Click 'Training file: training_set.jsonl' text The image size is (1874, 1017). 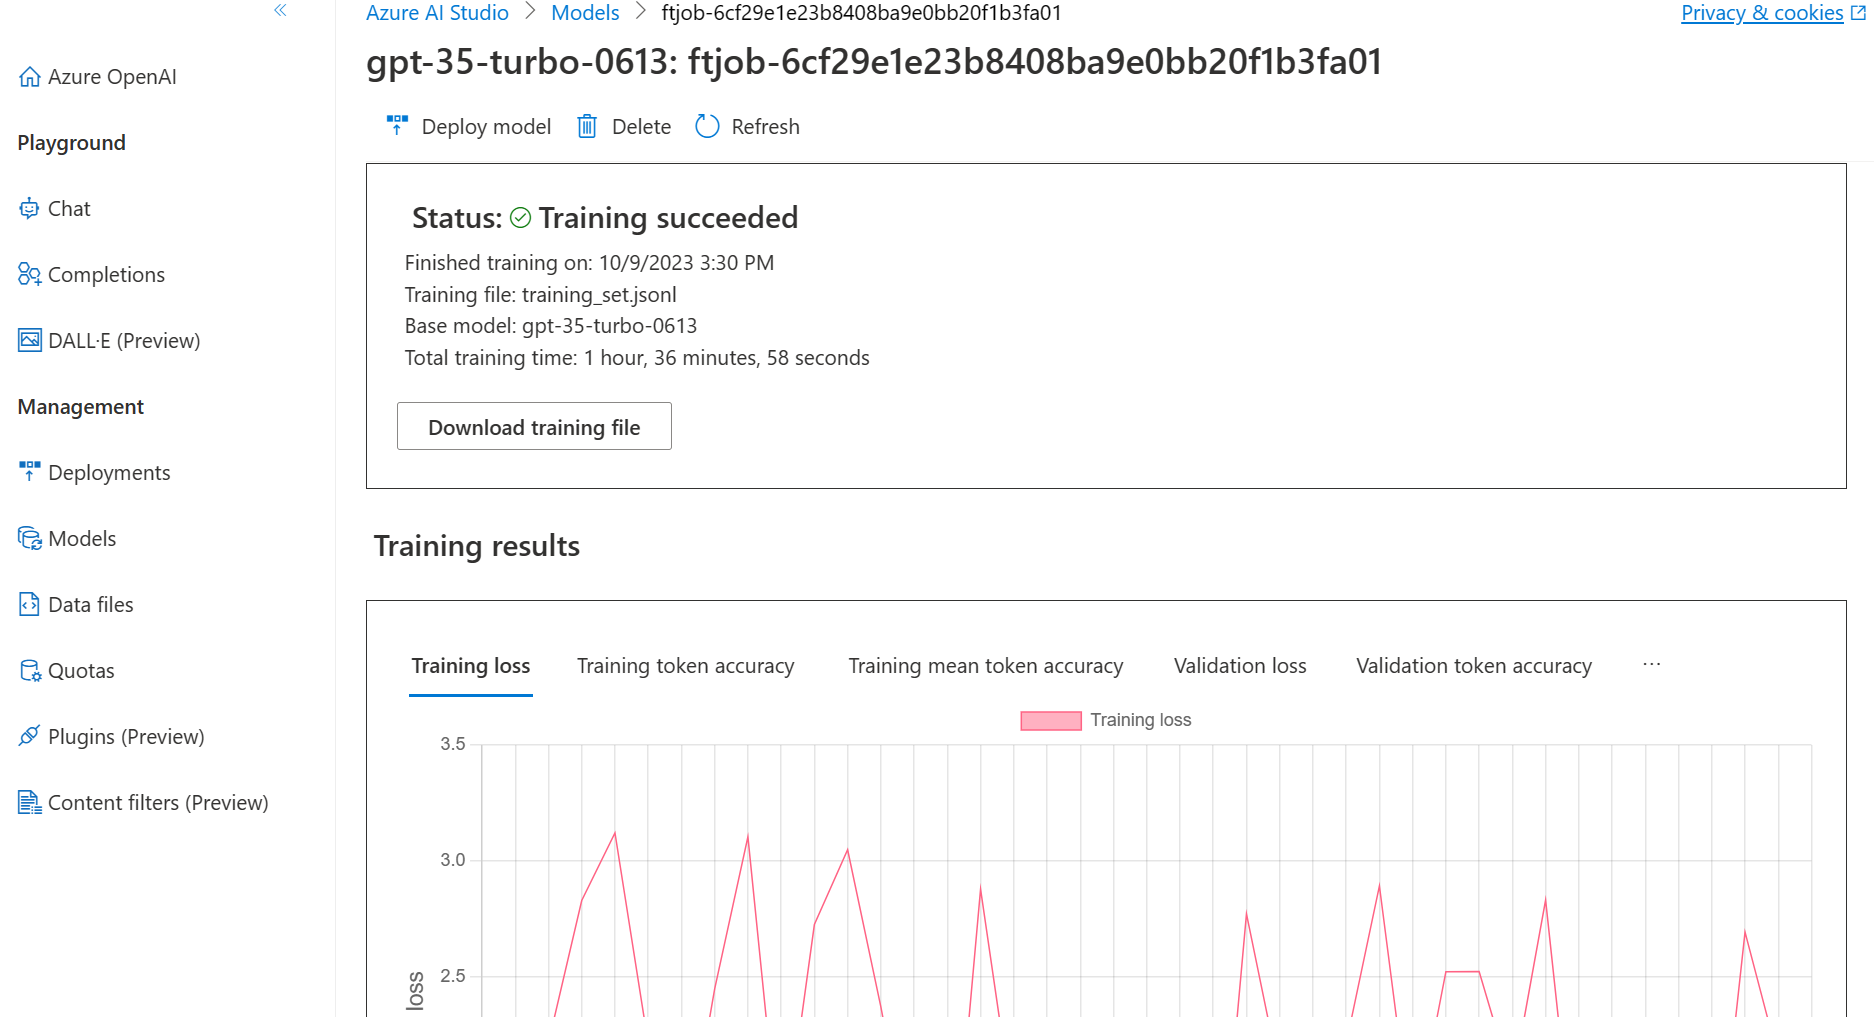click(540, 295)
